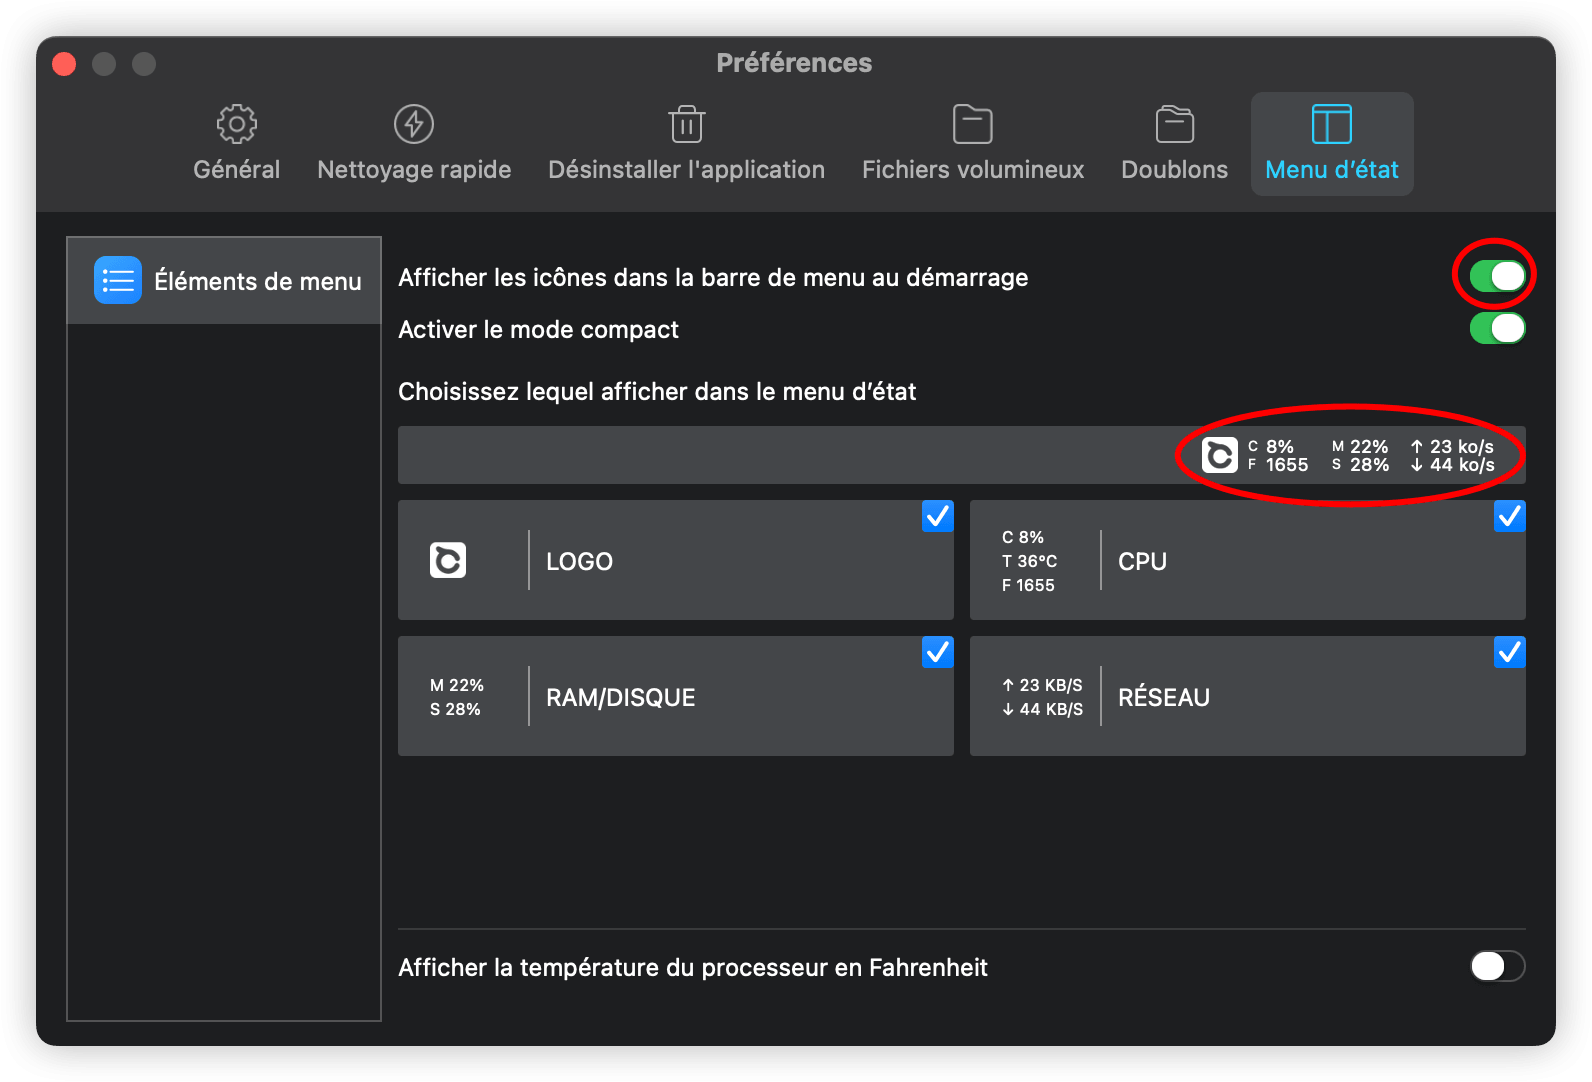Screen dimensions: 1592x1082
Task: Click the Nettoyage rapide lightning icon
Action: [414, 124]
